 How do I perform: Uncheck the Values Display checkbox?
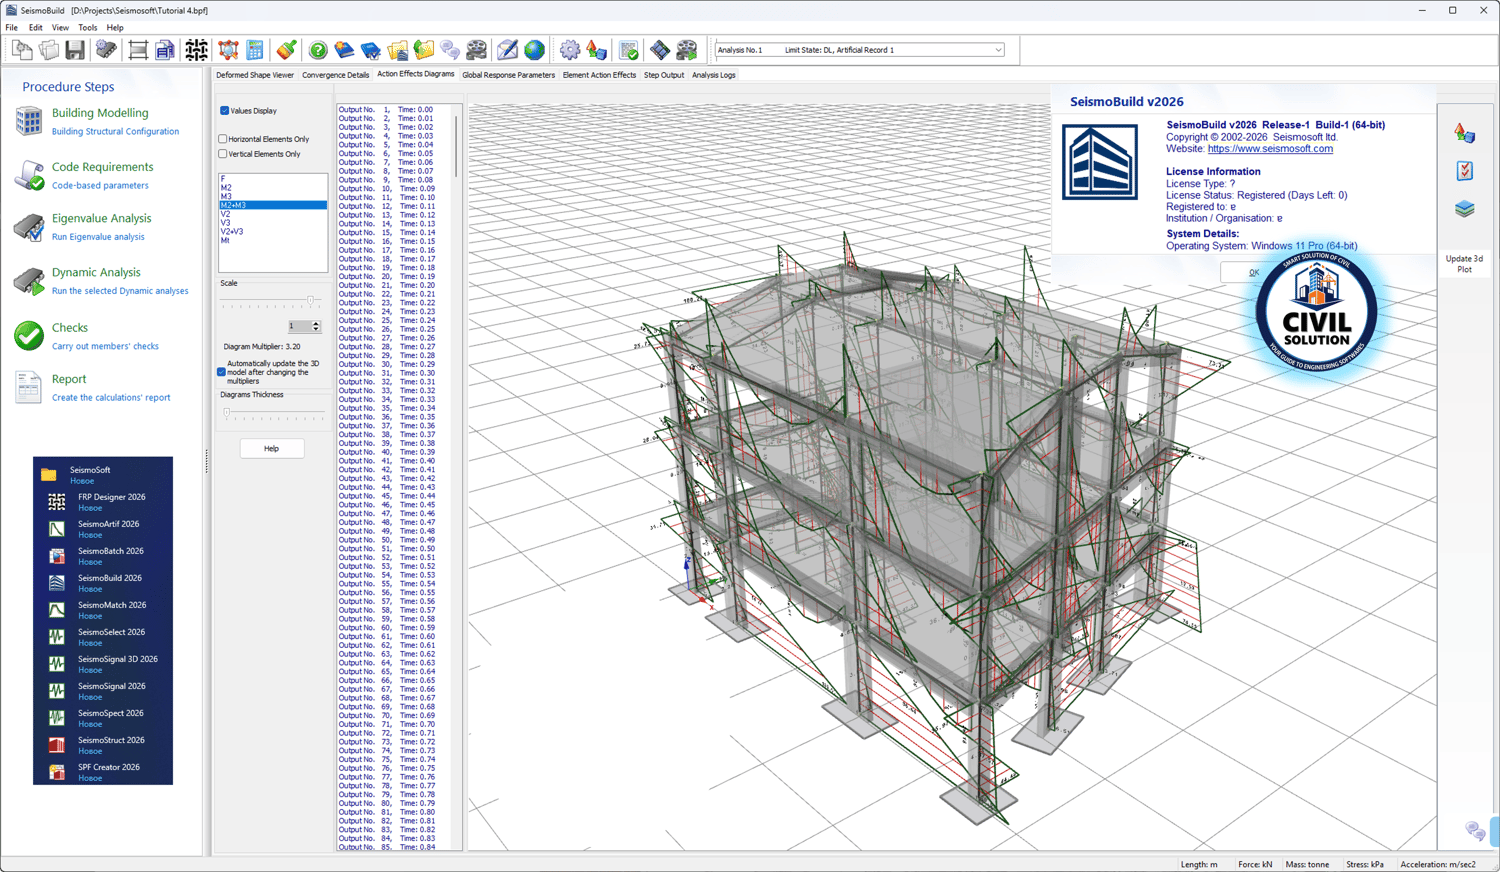pyautogui.click(x=225, y=111)
